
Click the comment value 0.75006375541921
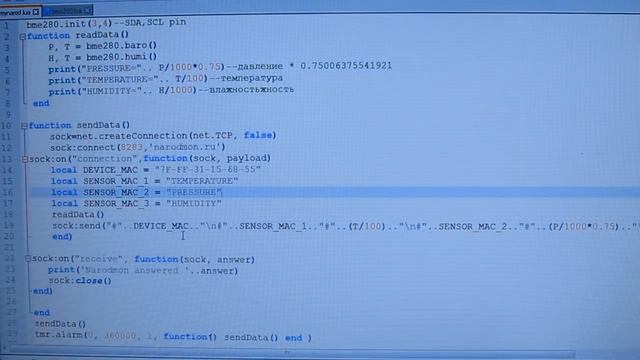(346, 66)
